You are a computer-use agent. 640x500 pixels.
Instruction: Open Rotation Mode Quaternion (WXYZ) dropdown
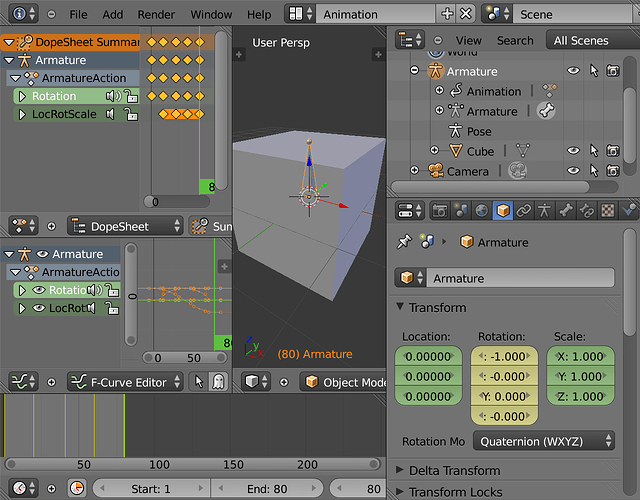[544, 441]
